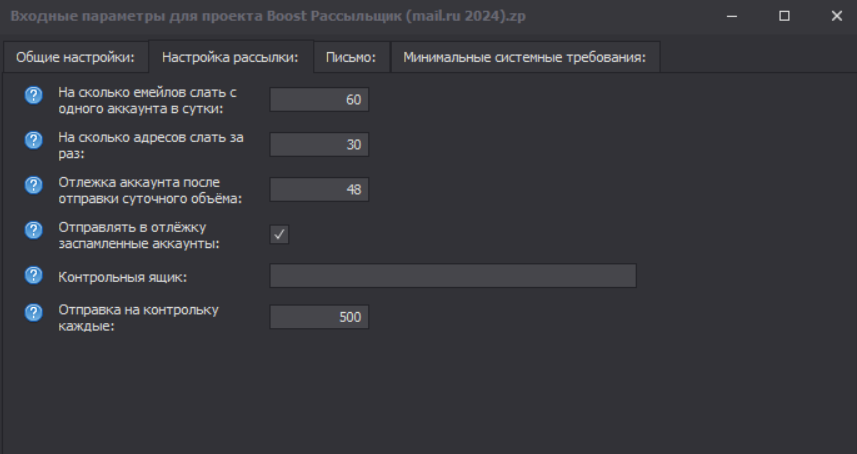Maximize the project parameters window
Screen dimensions: 857x454
[784, 16]
